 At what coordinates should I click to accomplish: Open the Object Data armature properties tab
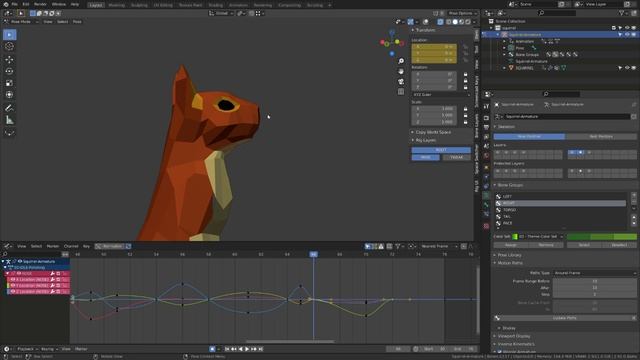click(x=486, y=196)
